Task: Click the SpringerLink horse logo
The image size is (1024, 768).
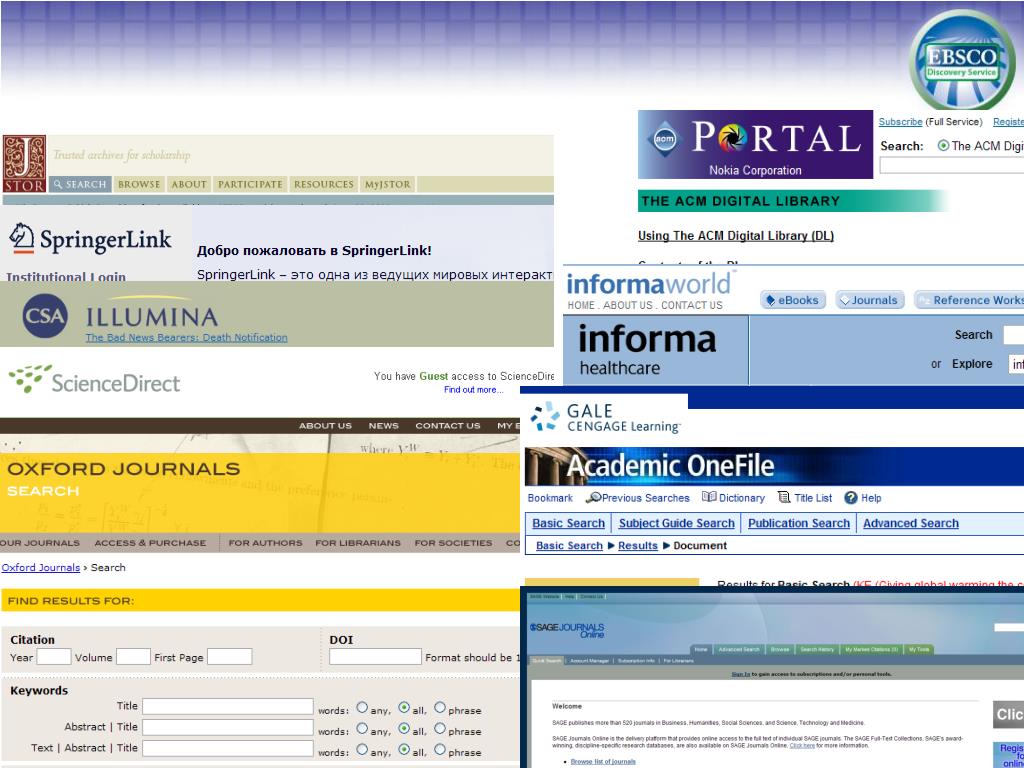Action: point(22,238)
